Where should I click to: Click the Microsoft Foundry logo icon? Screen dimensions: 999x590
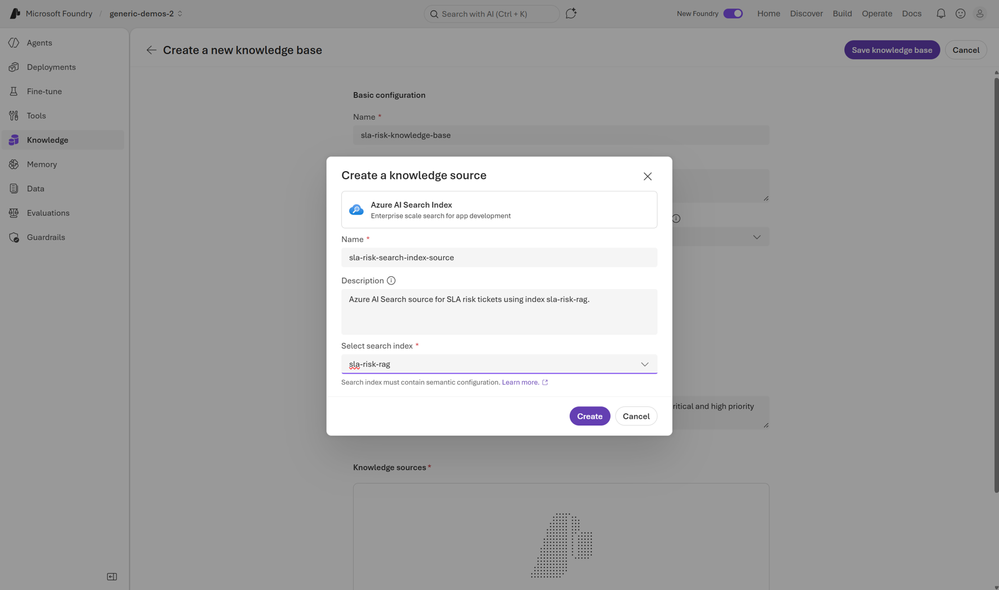coord(14,13)
